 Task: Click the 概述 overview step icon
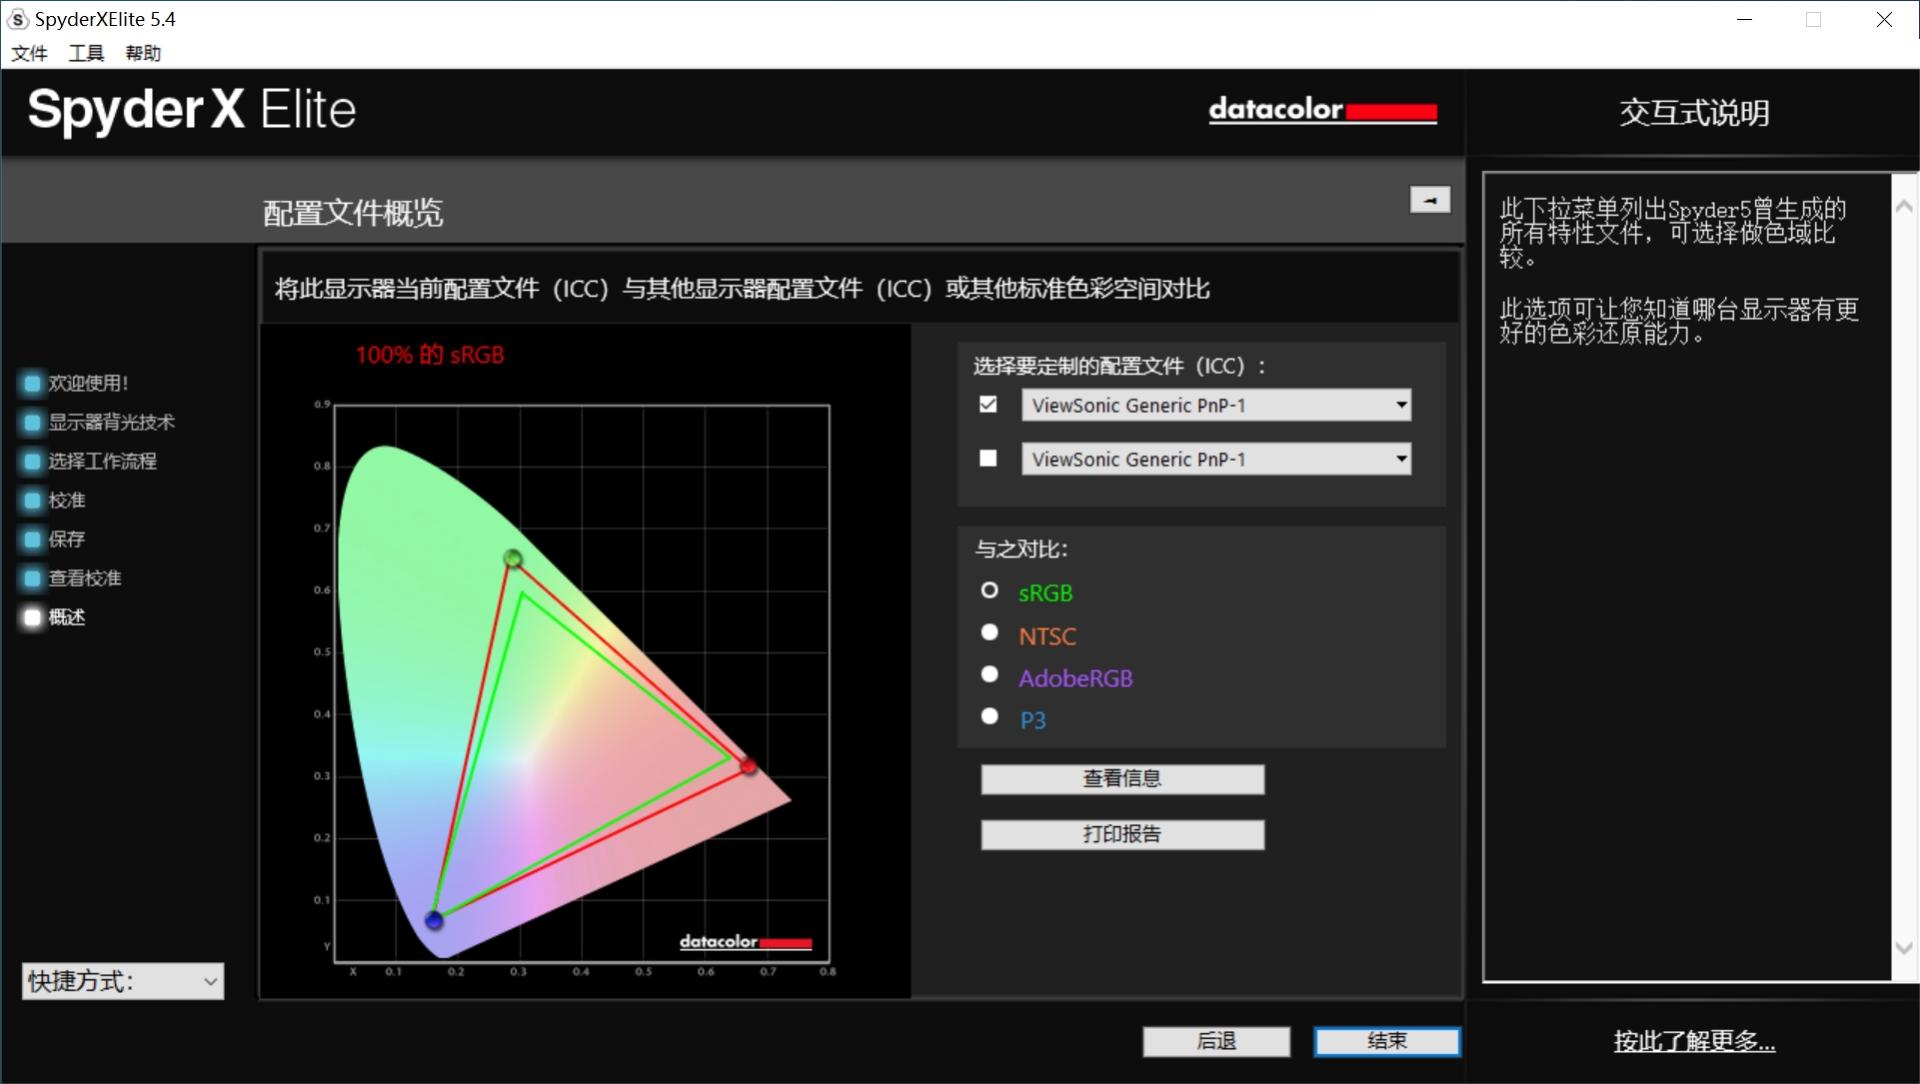[x=31, y=617]
